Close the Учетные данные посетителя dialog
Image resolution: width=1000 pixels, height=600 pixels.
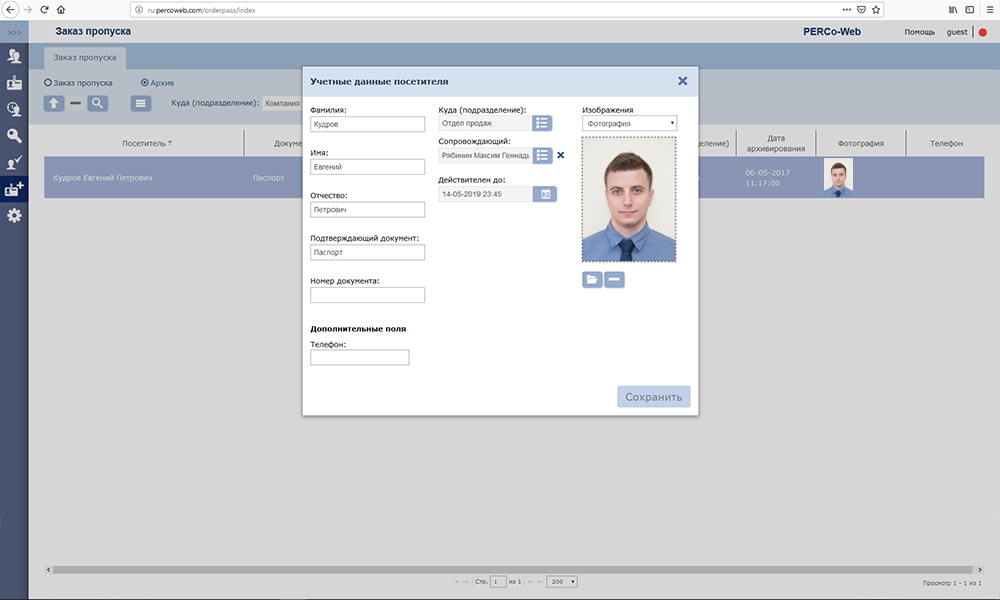(683, 81)
